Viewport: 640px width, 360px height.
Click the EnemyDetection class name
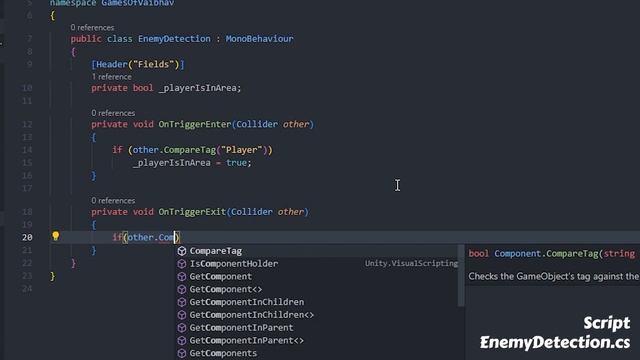pyautogui.click(x=174, y=39)
